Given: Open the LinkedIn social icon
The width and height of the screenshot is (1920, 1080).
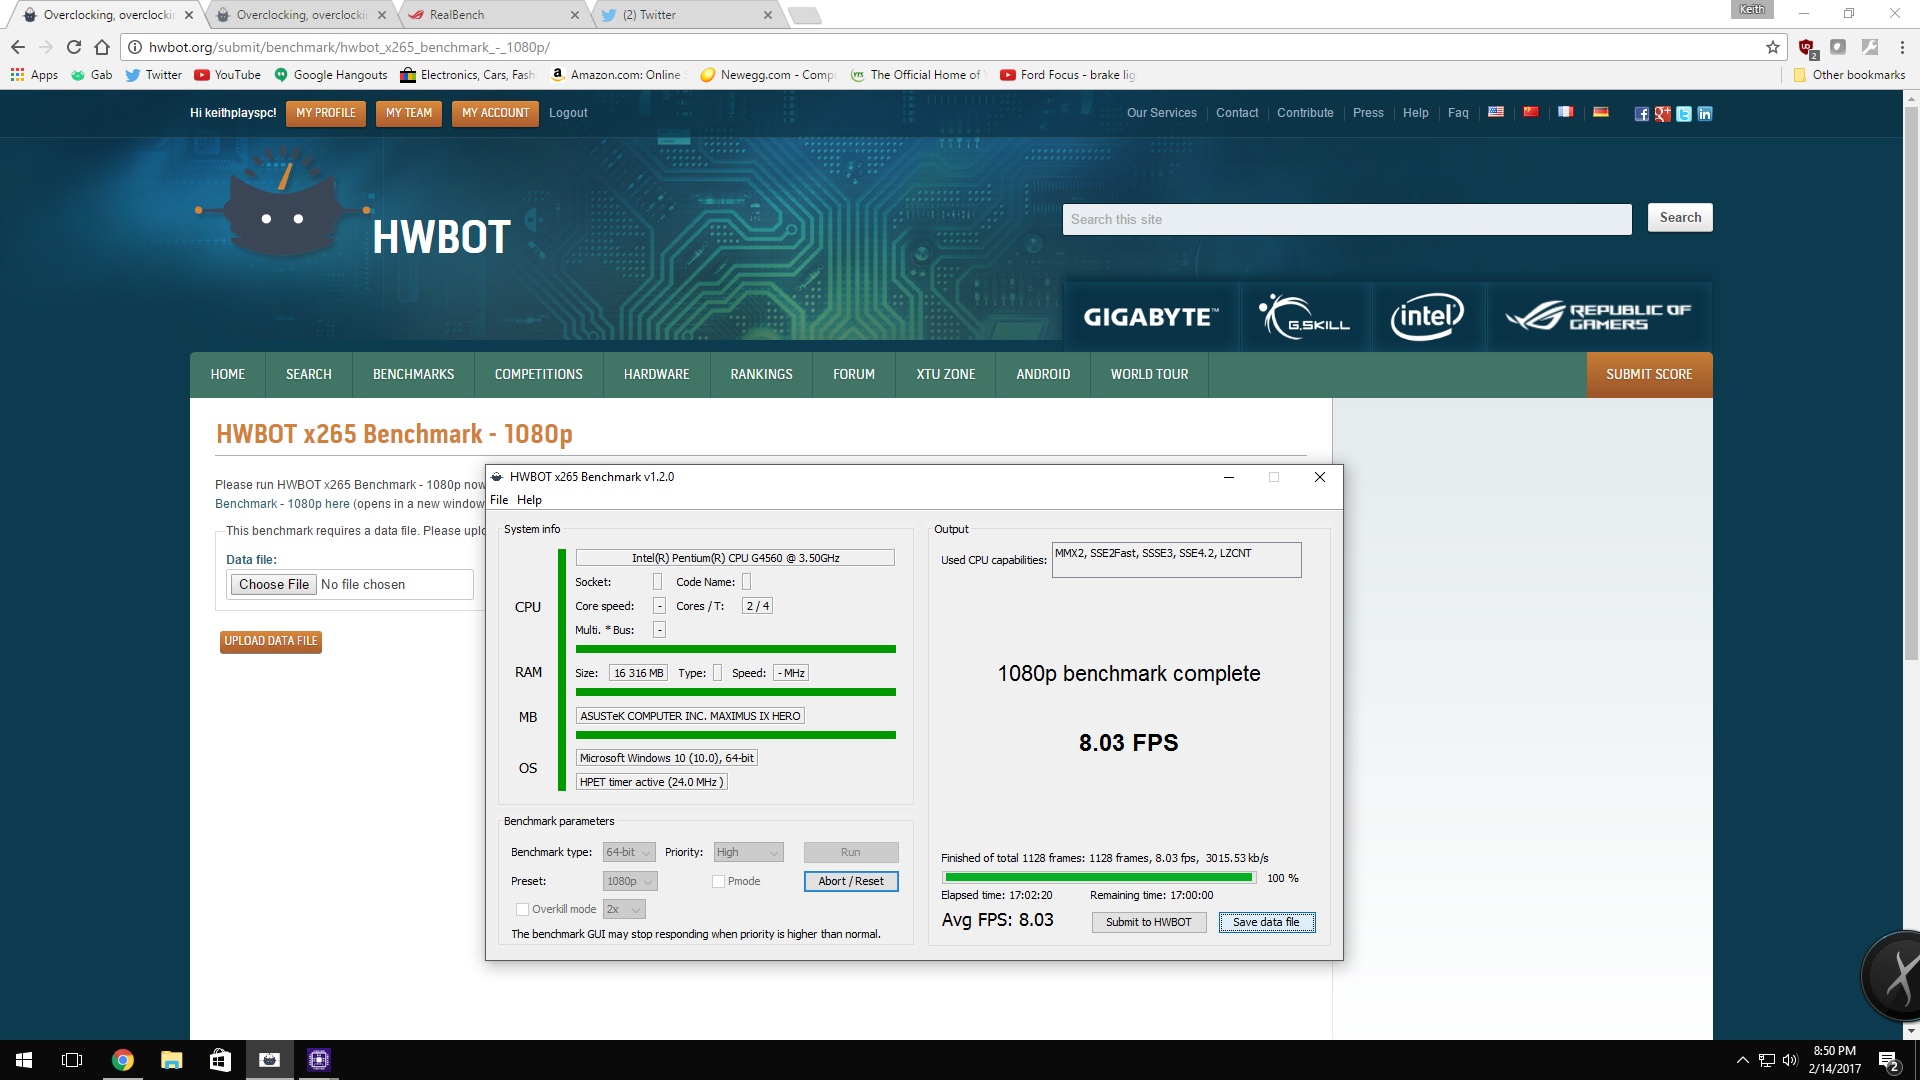Looking at the screenshot, I should click(x=1705, y=114).
